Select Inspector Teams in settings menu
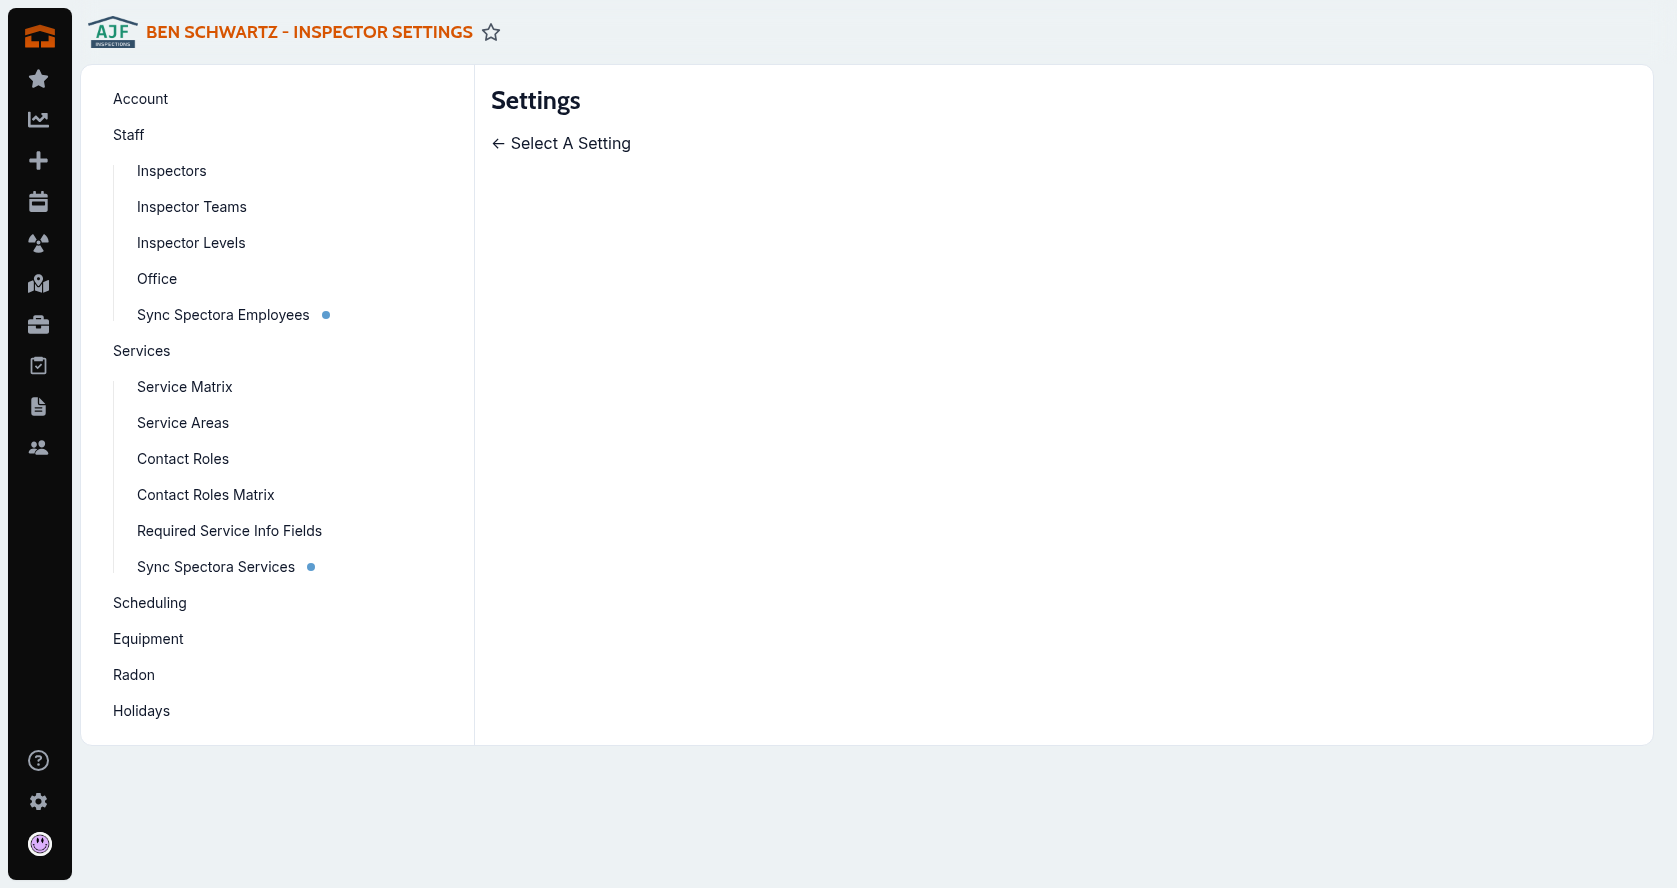Screen dimensions: 1677x888 (x=191, y=207)
